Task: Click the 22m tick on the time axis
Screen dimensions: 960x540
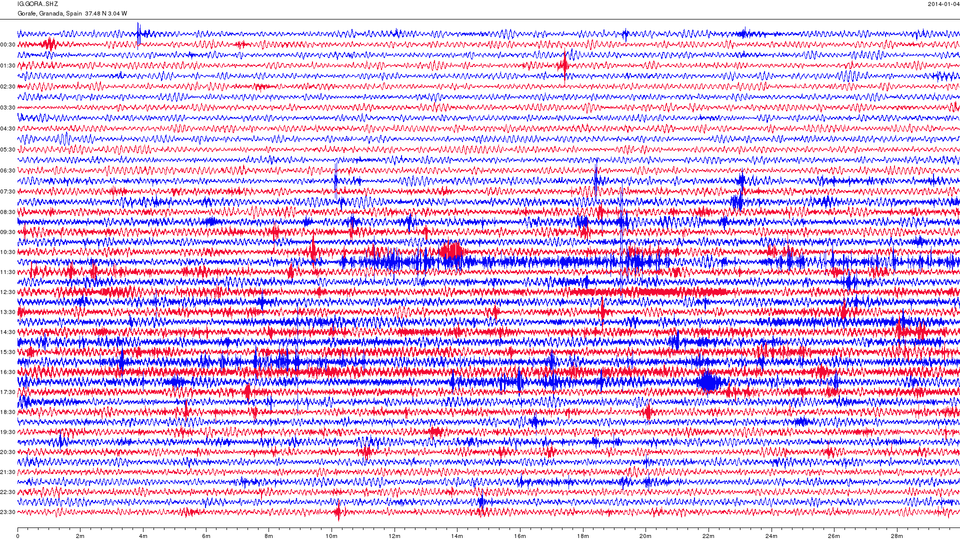Action: pyautogui.click(x=708, y=536)
